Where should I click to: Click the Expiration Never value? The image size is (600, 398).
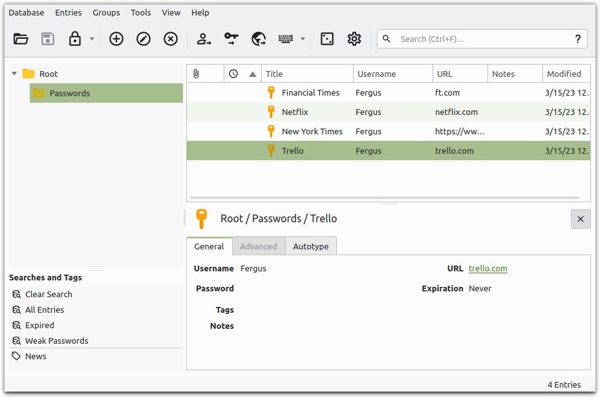pos(480,289)
